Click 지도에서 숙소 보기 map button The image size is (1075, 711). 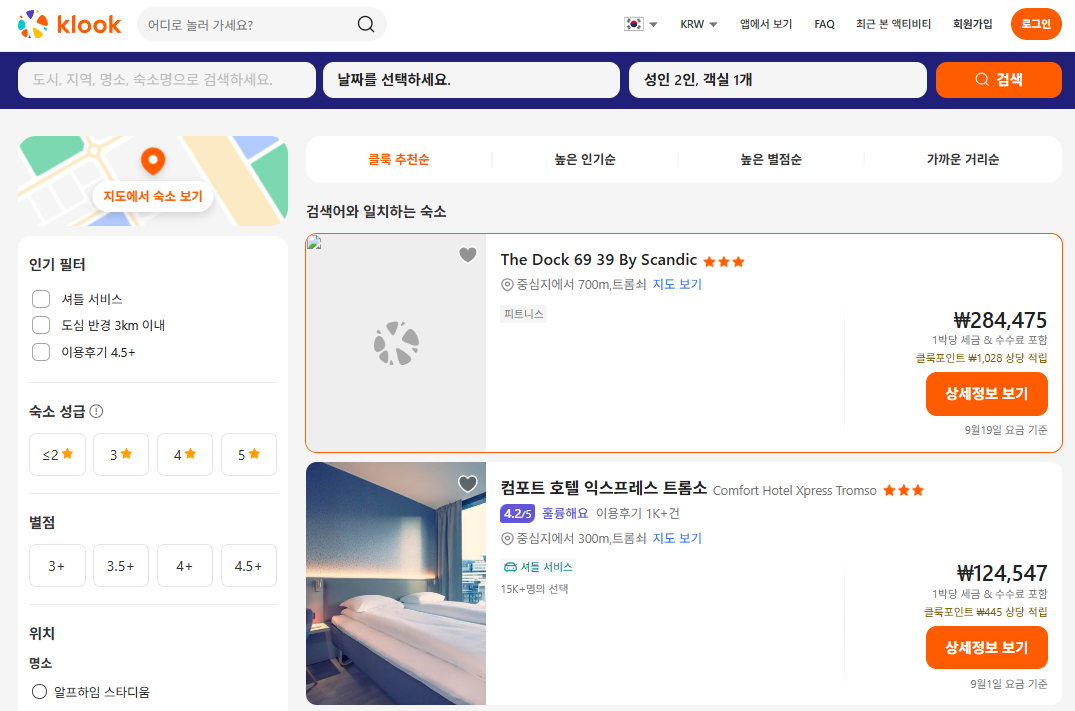(x=153, y=196)
